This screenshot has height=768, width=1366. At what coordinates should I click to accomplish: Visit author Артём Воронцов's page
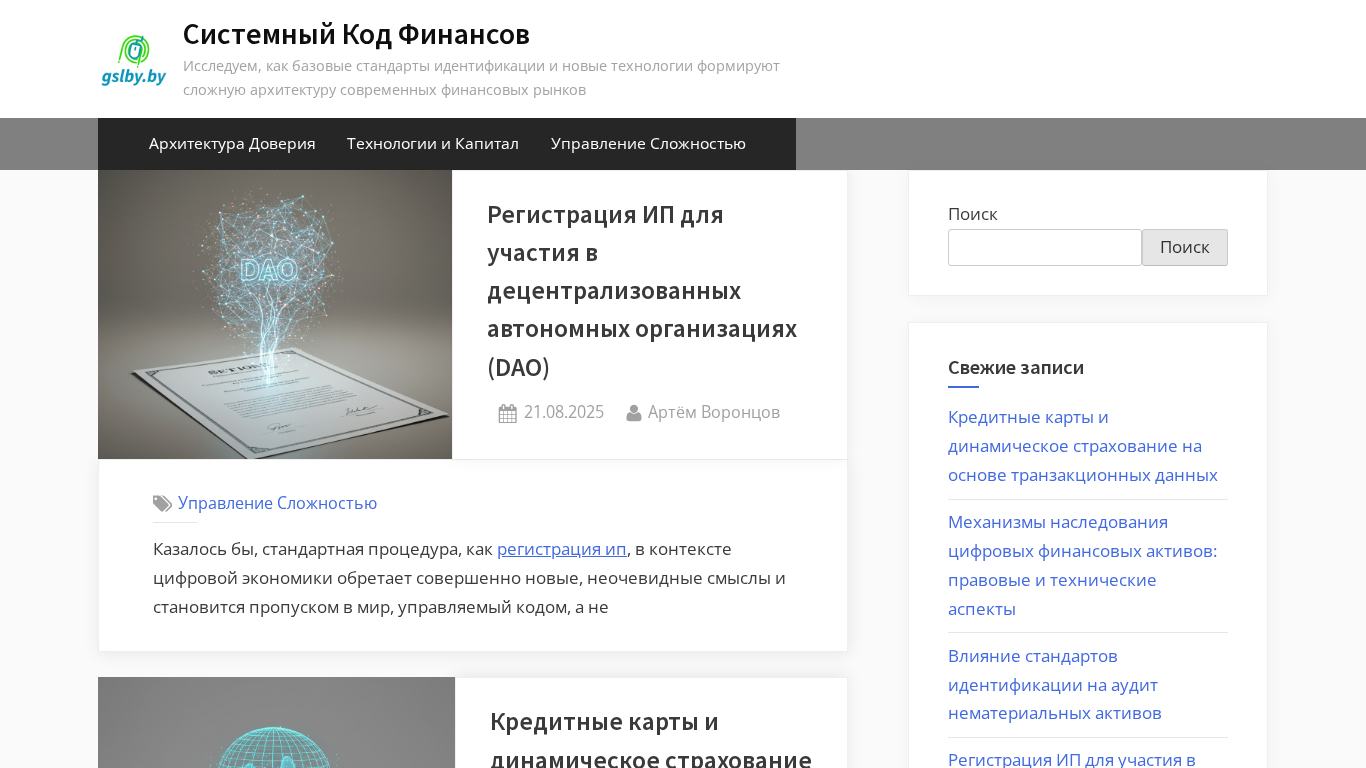tap(714, 412)
